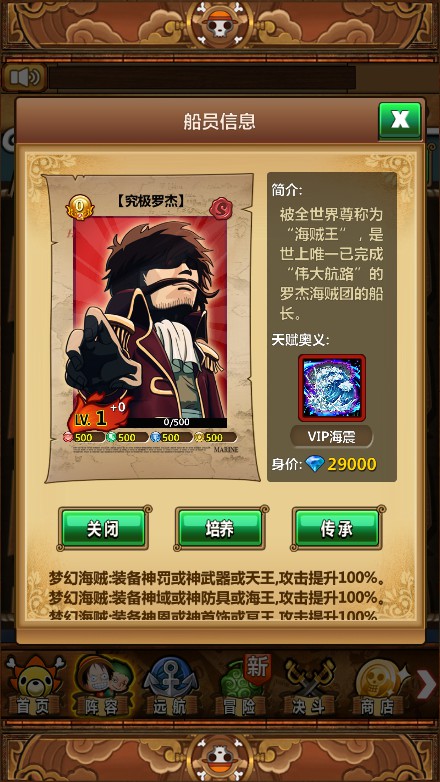Open the 冒险 adventure fruit icon

241,686
